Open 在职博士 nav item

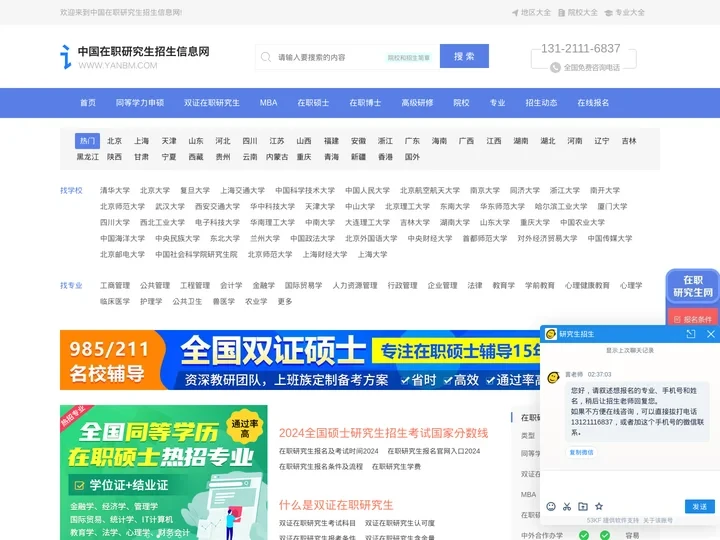365,103
